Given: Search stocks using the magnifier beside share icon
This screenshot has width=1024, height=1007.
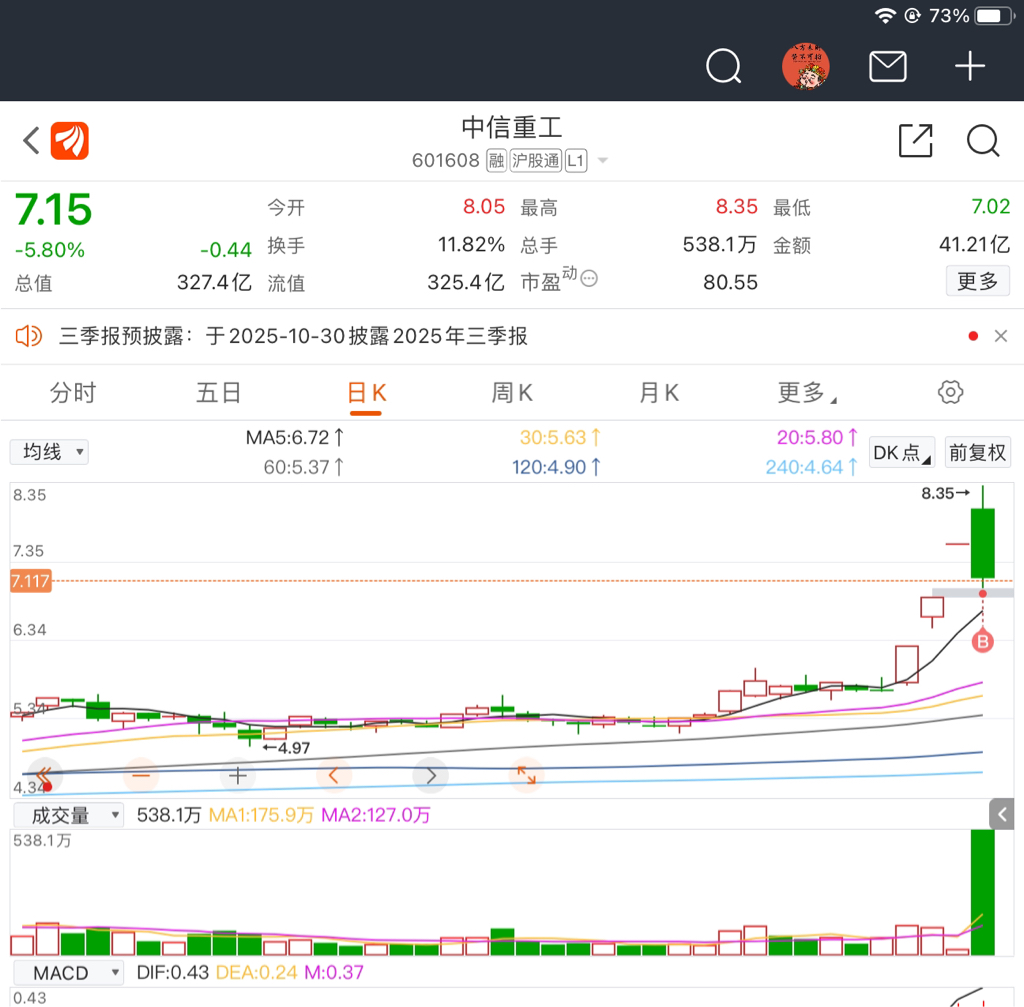Looking at the screenshot, I should pos(983,140).
